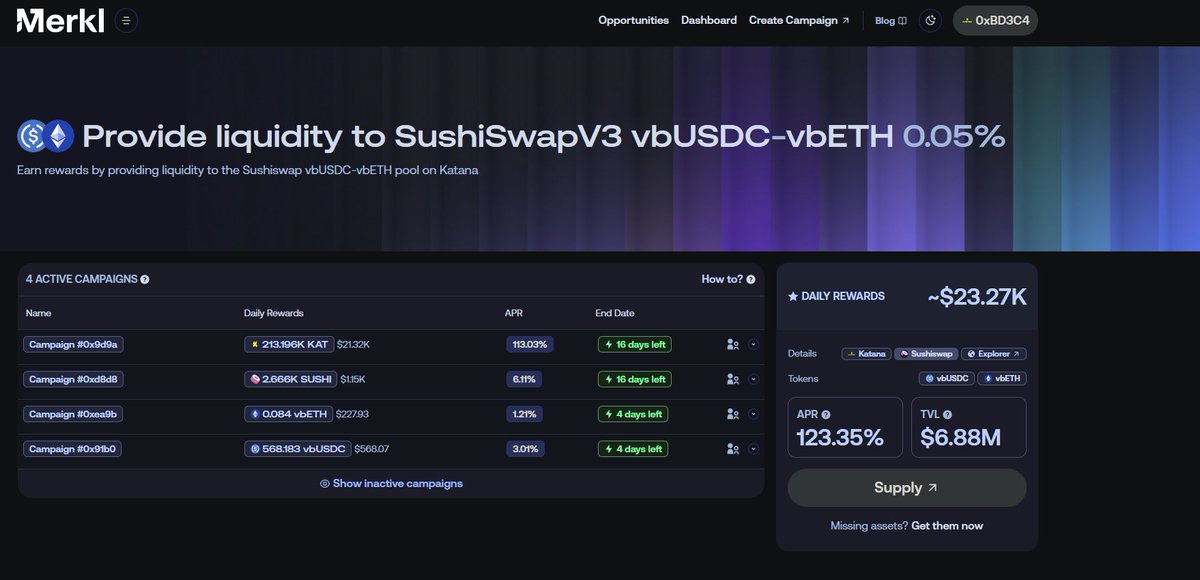Select Campaign #0xd8d8

(x=73, y=379)
